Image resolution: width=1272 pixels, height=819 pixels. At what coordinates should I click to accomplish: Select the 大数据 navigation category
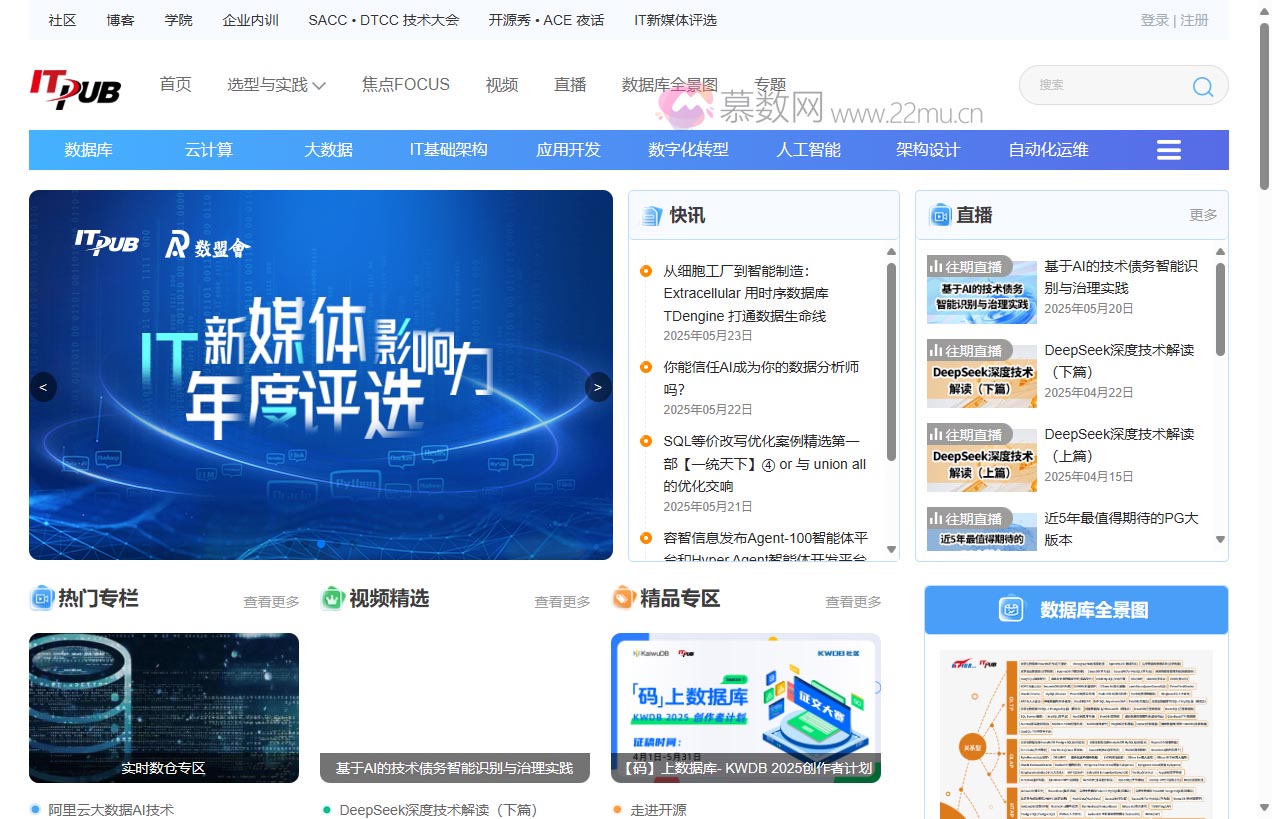(328, 149)
